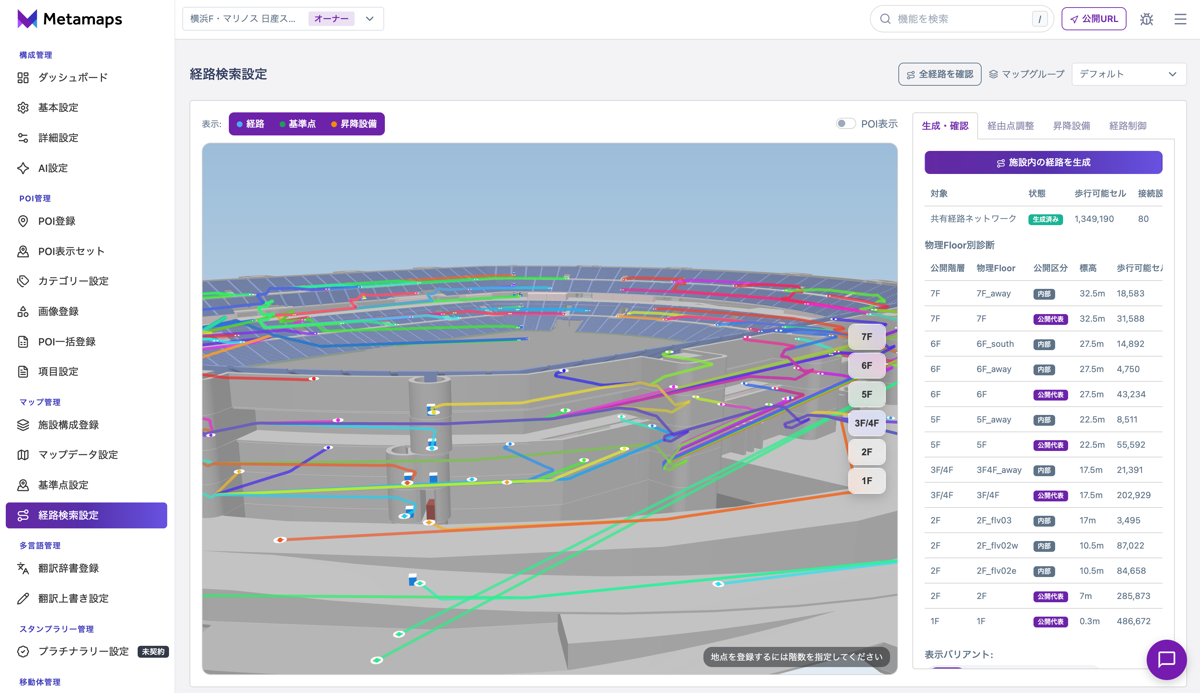1200x693 pixels.
Task: Open the debug bug icon in header
Action: pos(1146,19)
